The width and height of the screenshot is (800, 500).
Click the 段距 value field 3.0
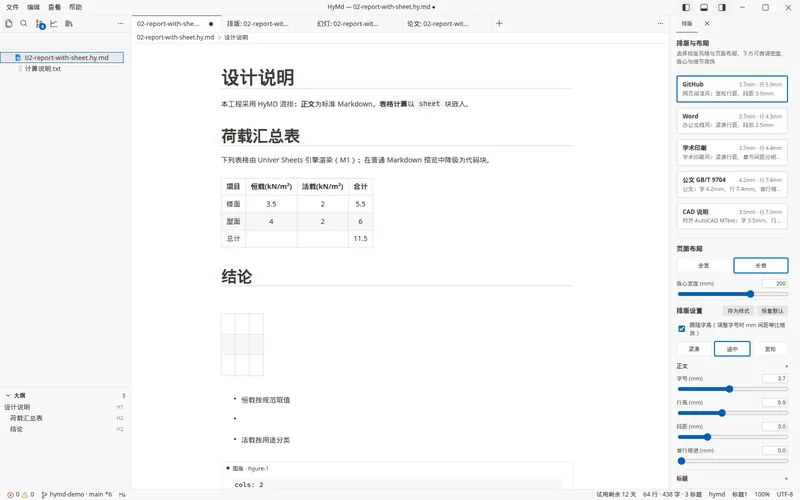point(774,426)
